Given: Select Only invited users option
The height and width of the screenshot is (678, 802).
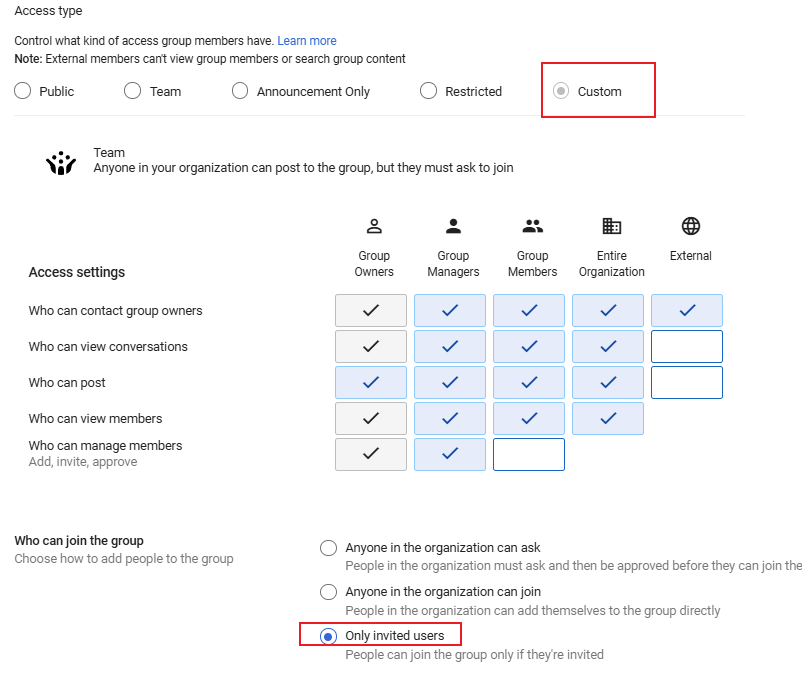Looking at the screenshot, I should 328,636.
